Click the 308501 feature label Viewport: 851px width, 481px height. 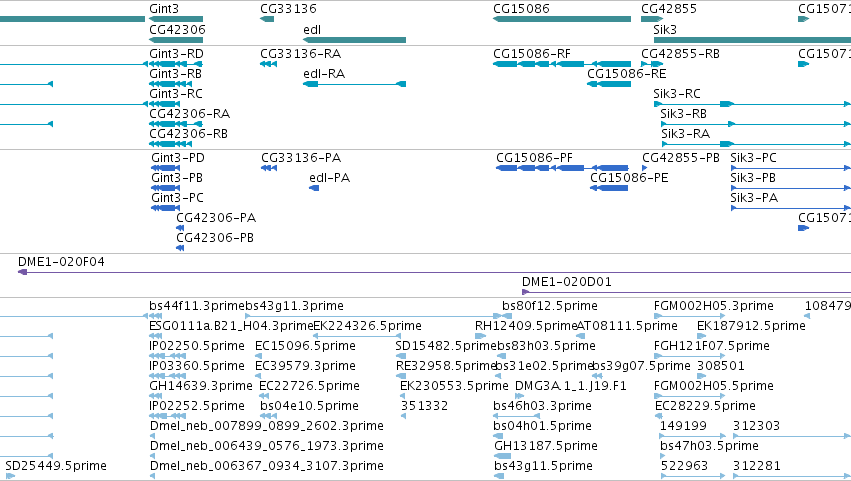[721, 366]
